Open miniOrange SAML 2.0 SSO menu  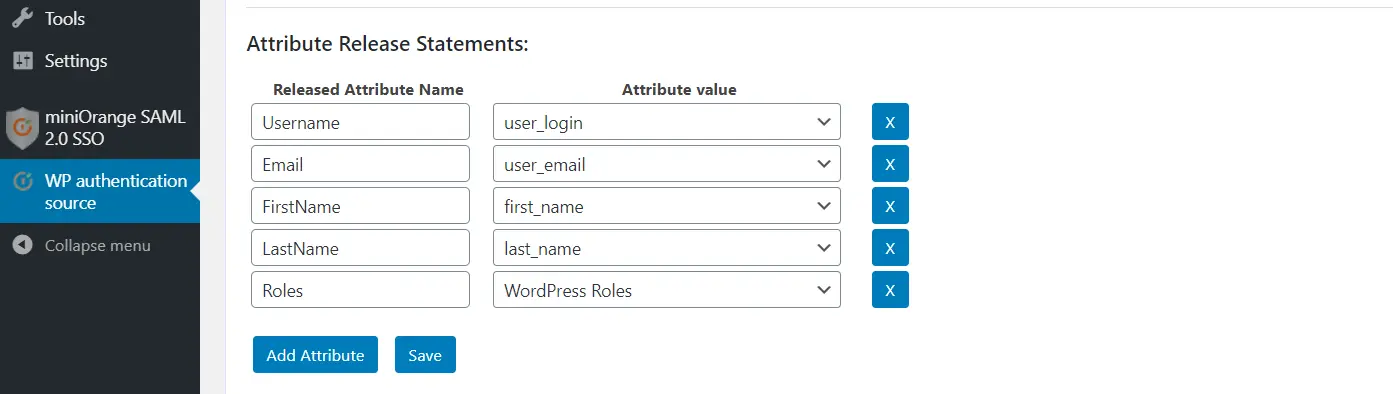click(x=100, y=128)
